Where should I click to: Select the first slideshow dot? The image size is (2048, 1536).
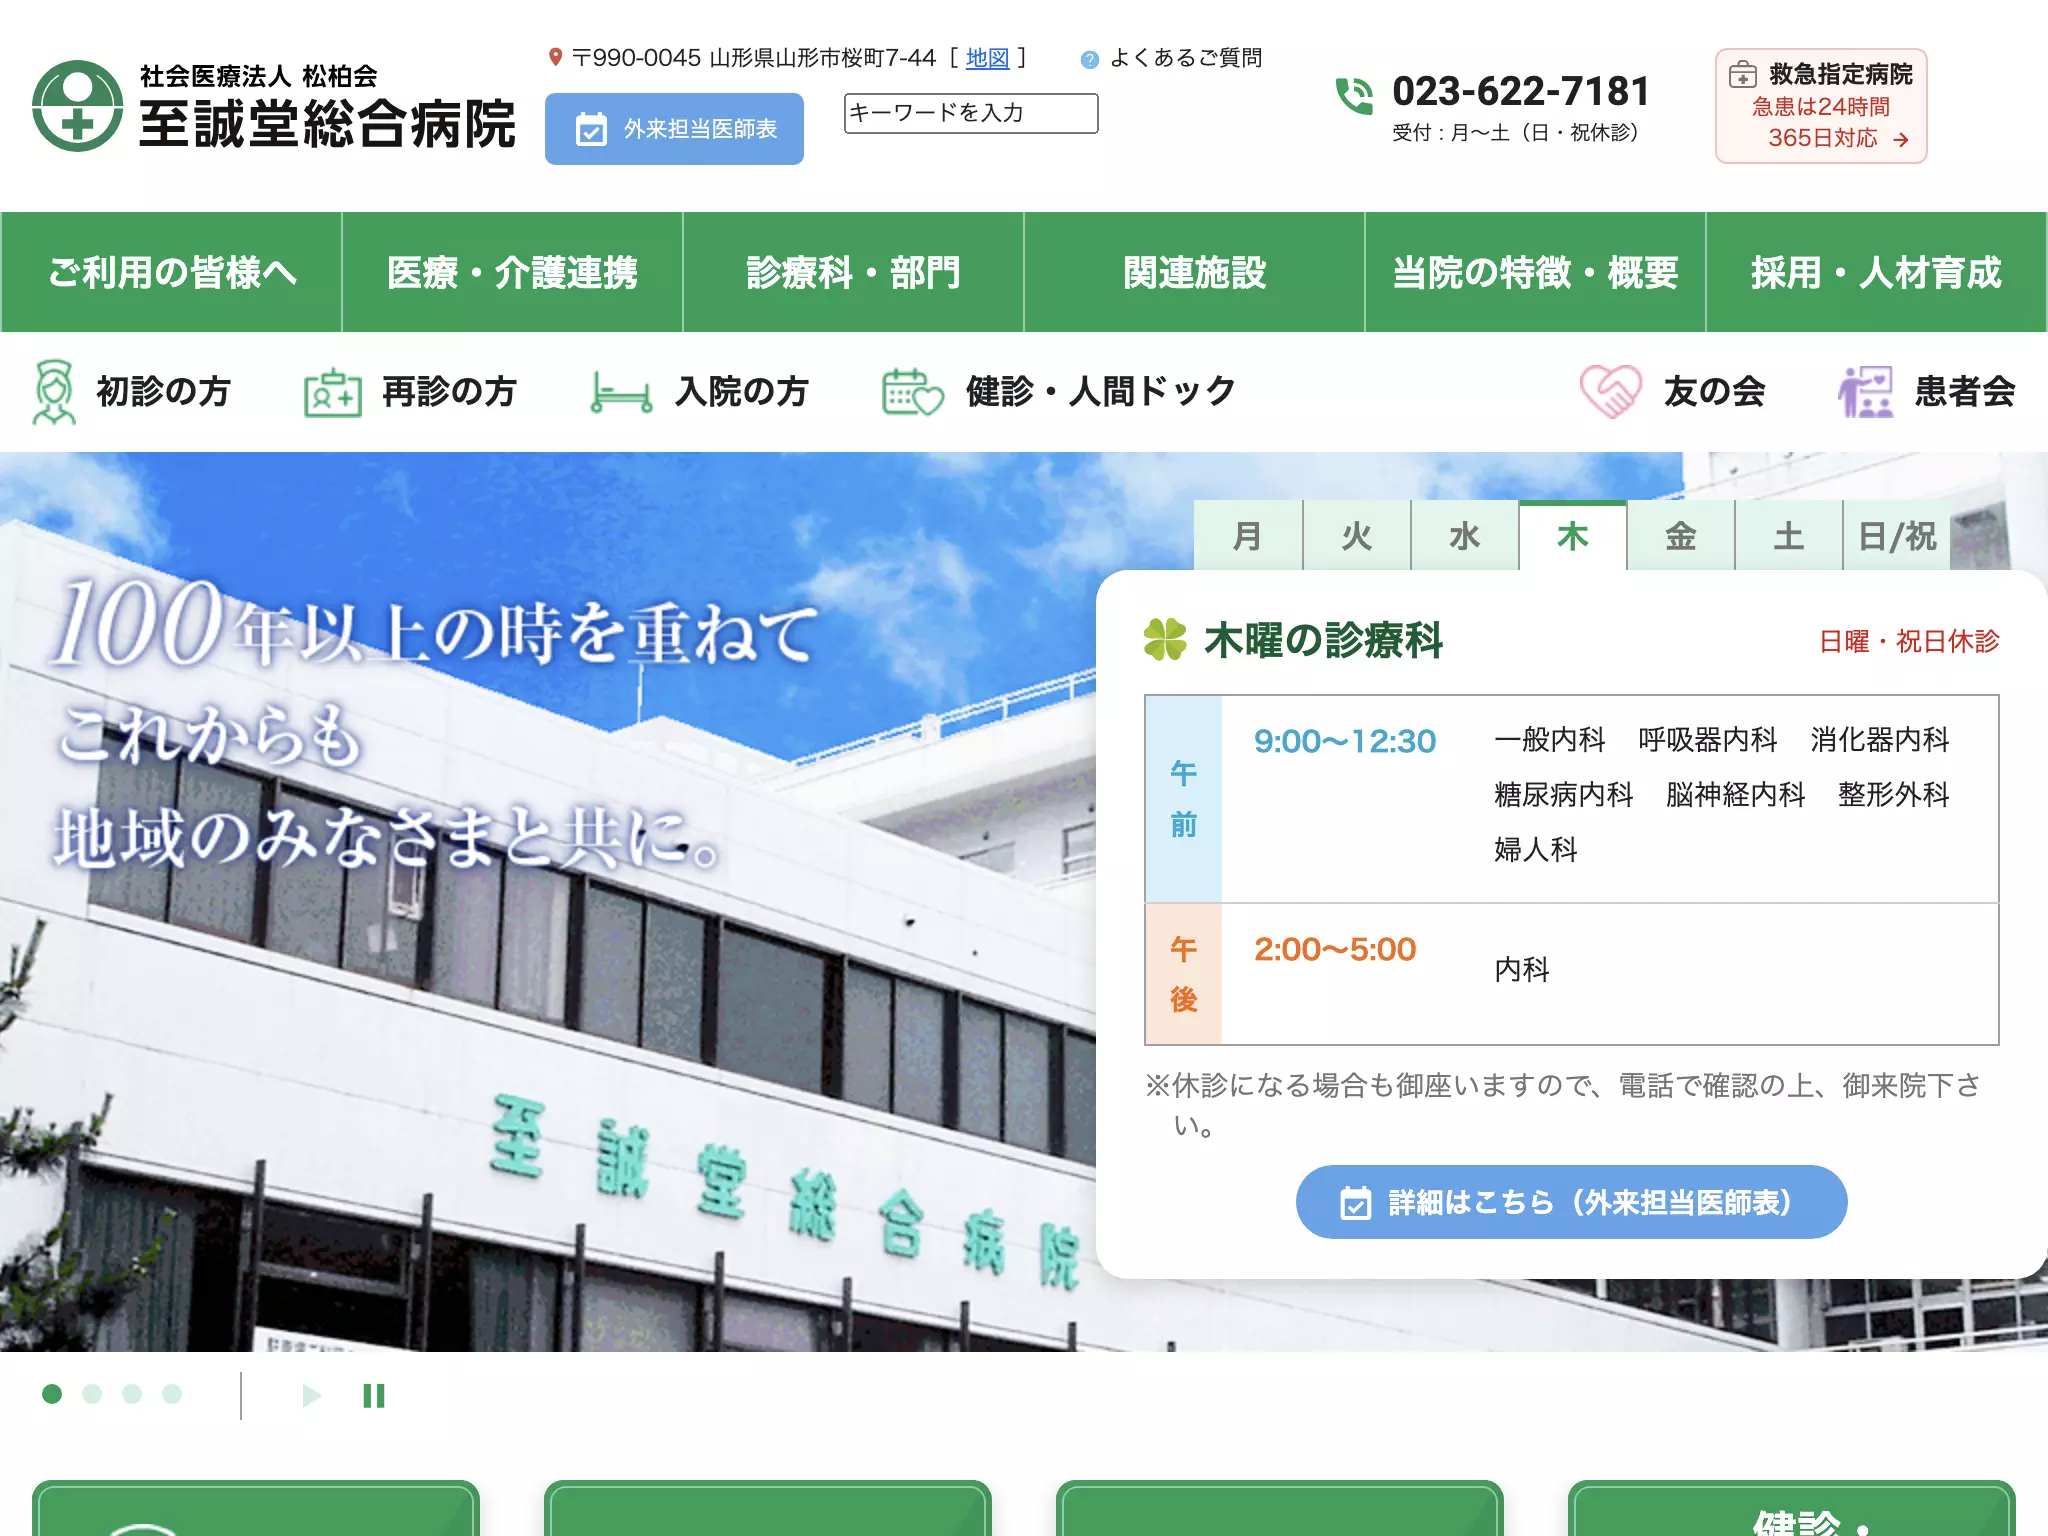coord(52,1394)
